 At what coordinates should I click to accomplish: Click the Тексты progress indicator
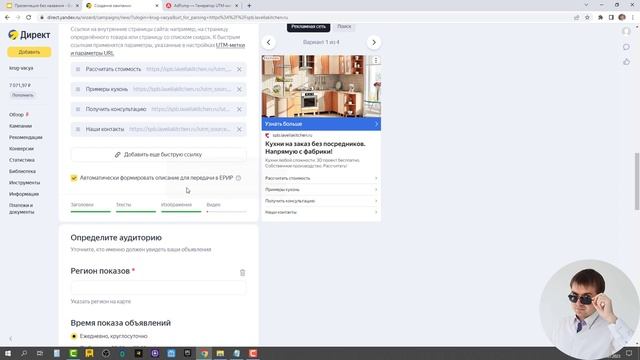136,207
